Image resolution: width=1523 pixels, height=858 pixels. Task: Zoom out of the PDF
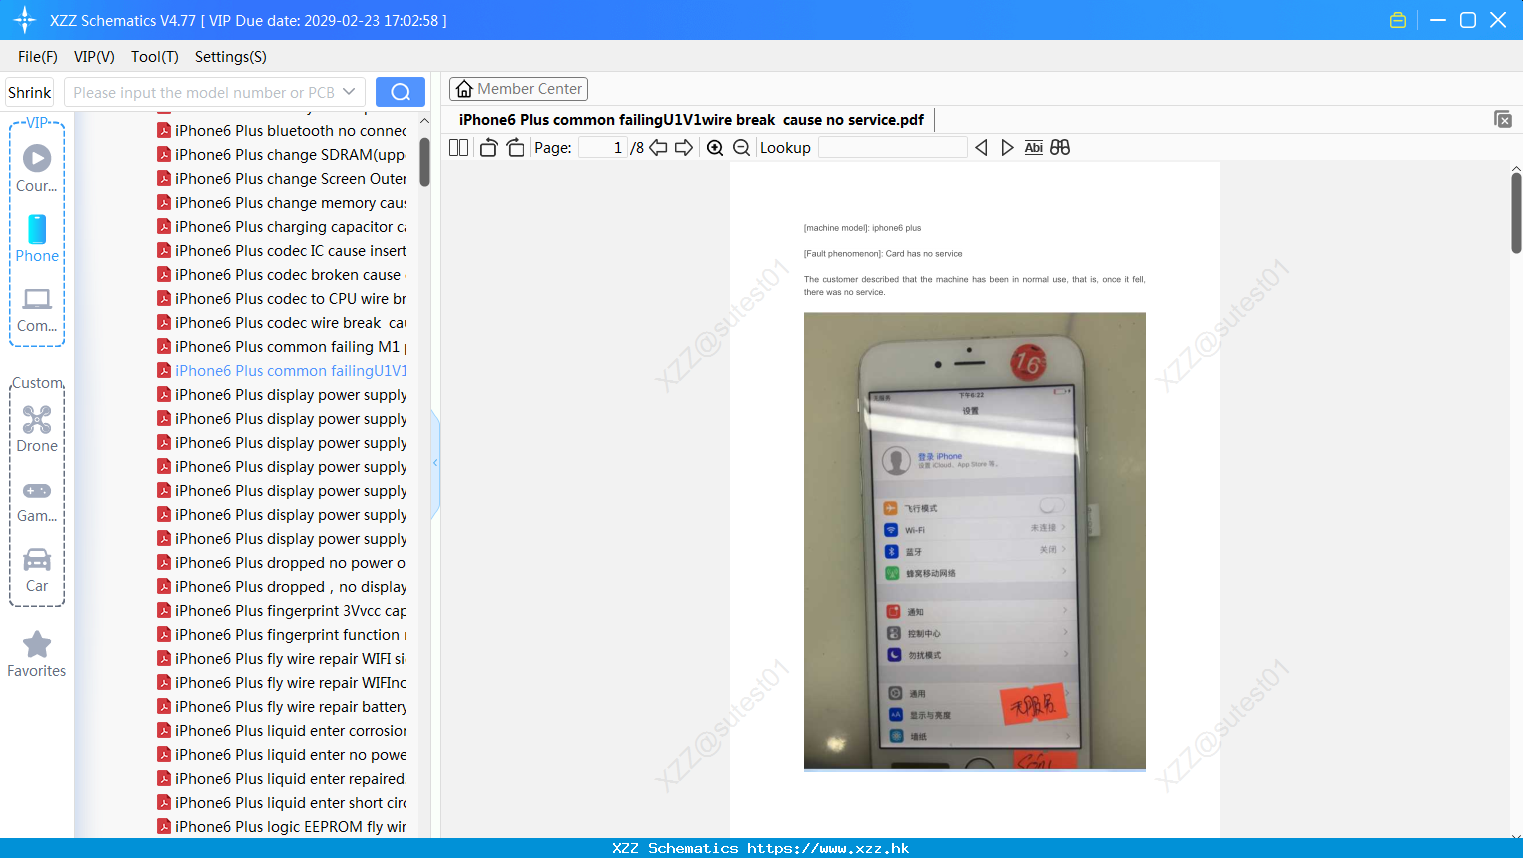[x=742, y=148]
